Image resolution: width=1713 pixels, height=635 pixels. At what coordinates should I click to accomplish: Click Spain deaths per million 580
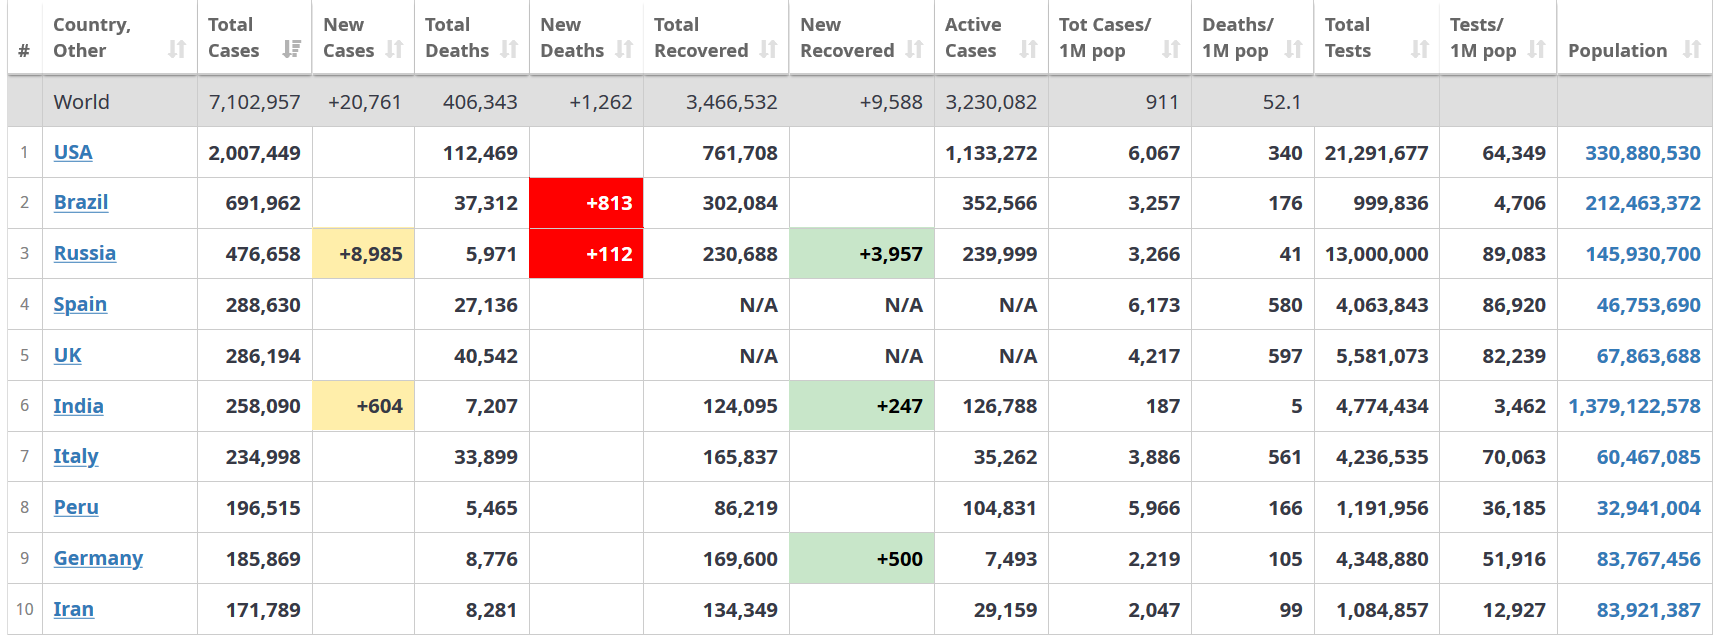pyautogui.click(x=1285, y=305)
